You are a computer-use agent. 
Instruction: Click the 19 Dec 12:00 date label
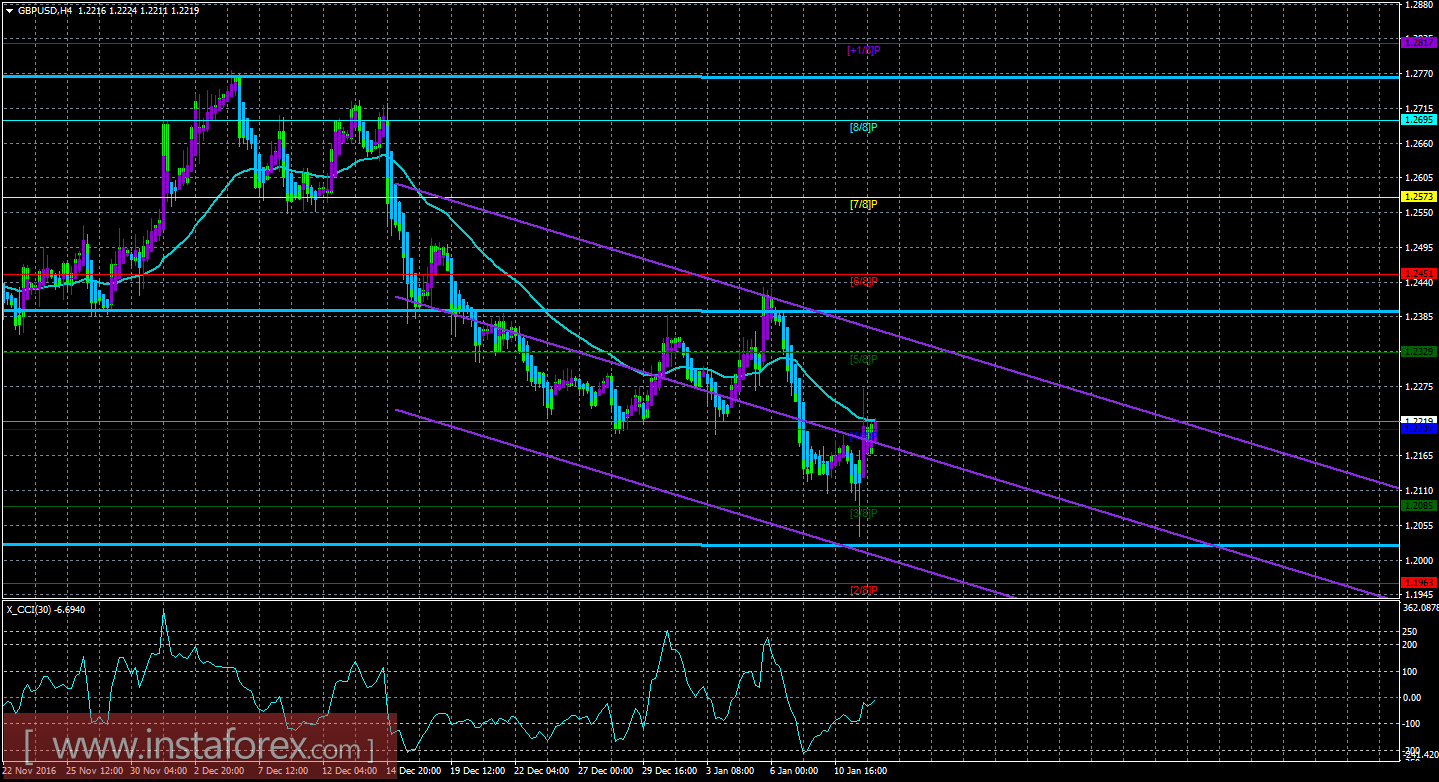click(x=480, y=772)
